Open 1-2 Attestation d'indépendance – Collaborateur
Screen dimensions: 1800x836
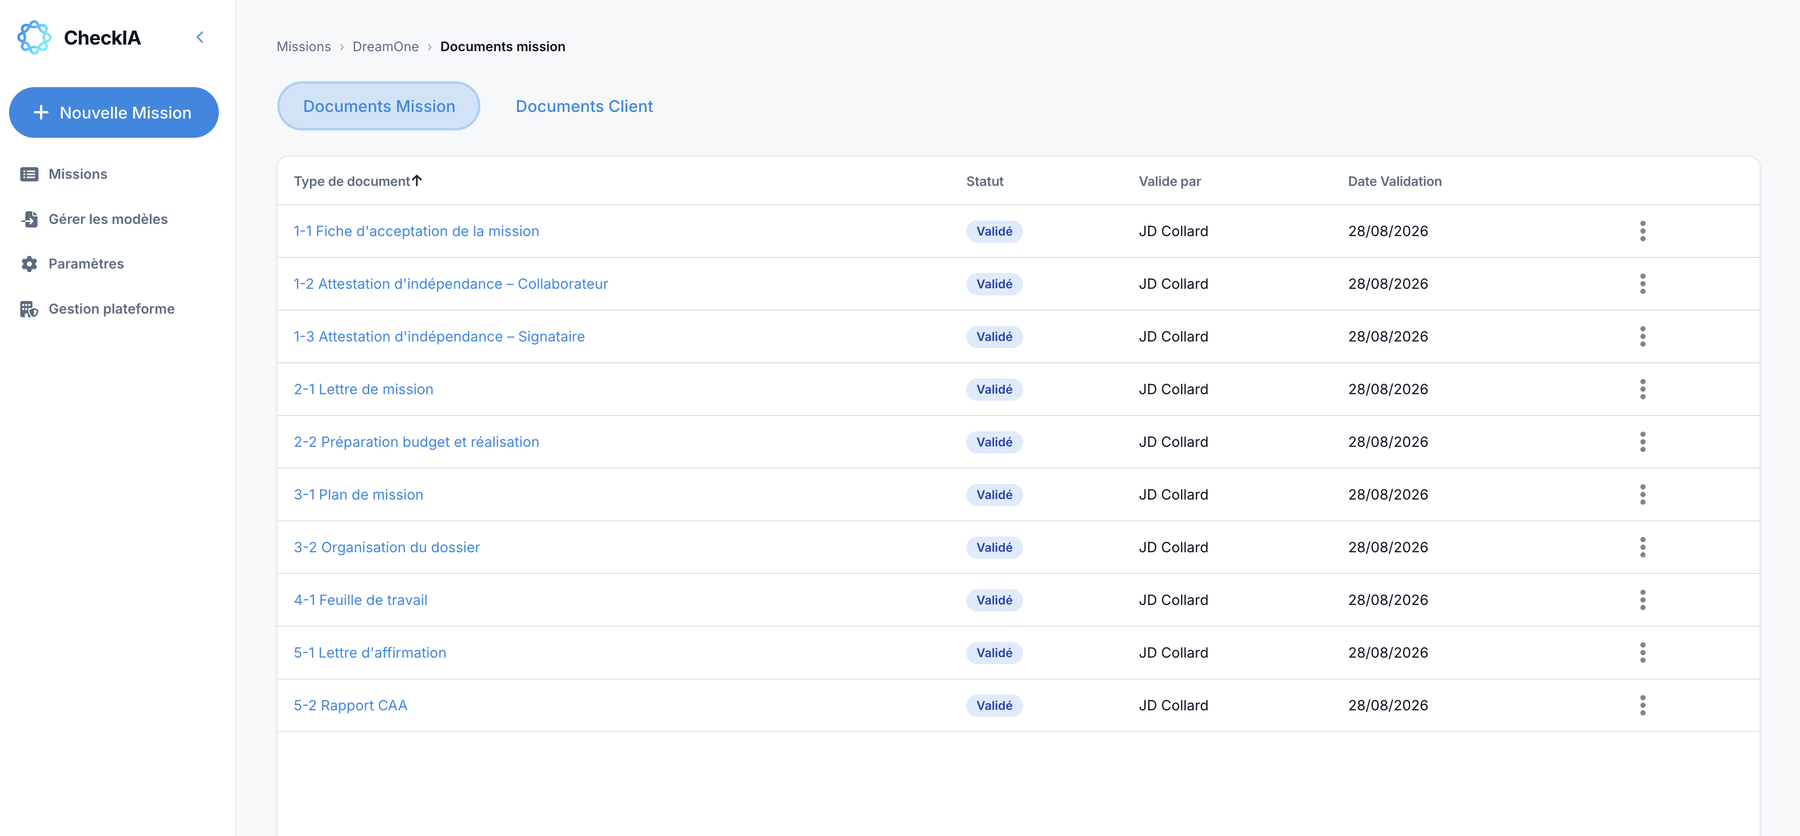point(451,284)
